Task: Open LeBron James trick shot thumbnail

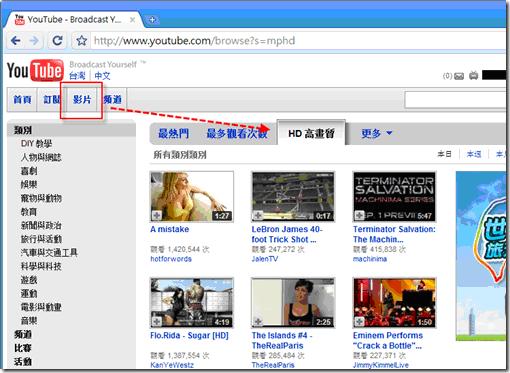Action: (x=293, y=197)
